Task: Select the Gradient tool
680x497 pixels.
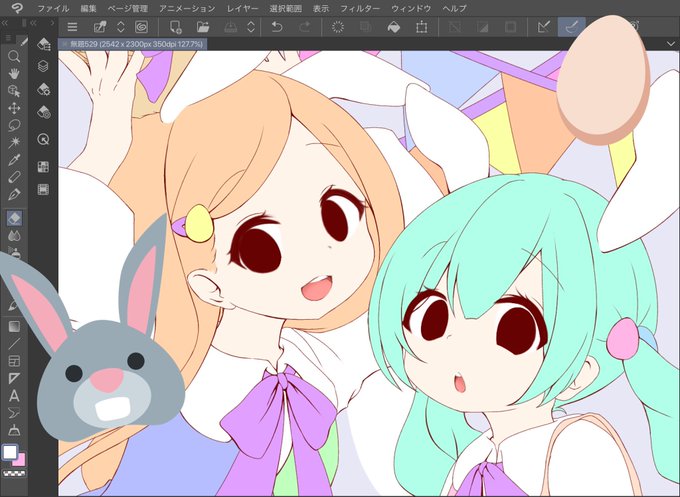Action: coord(14,326)
